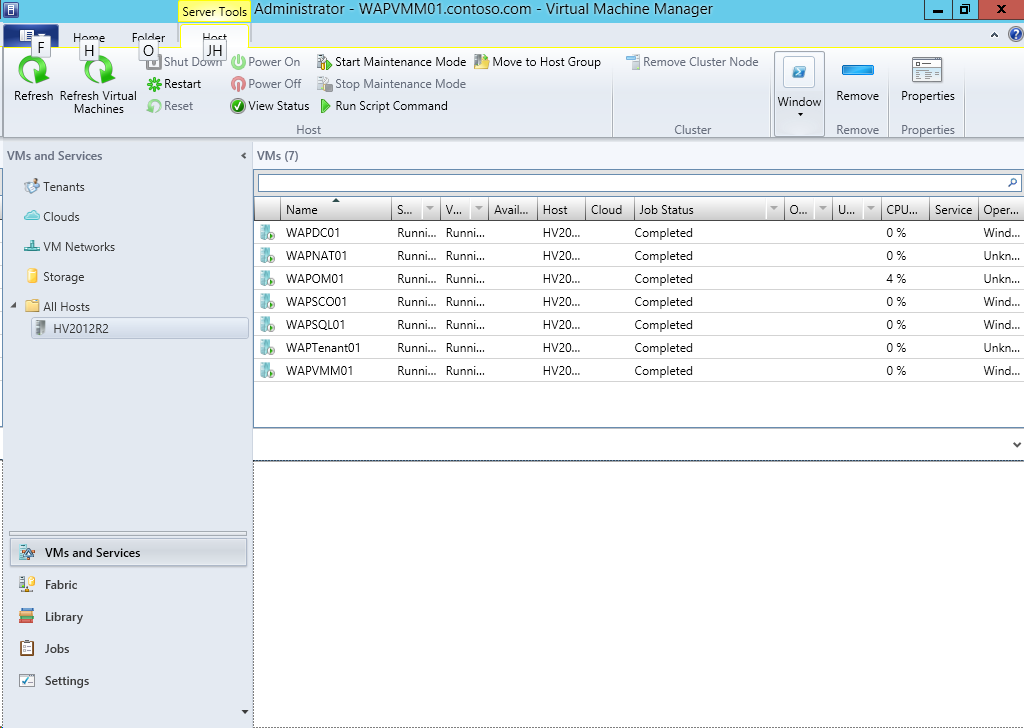Screen dimensions: 1024x728
Task: Open User Role column filter dropdown
Action: coord(871,209)
